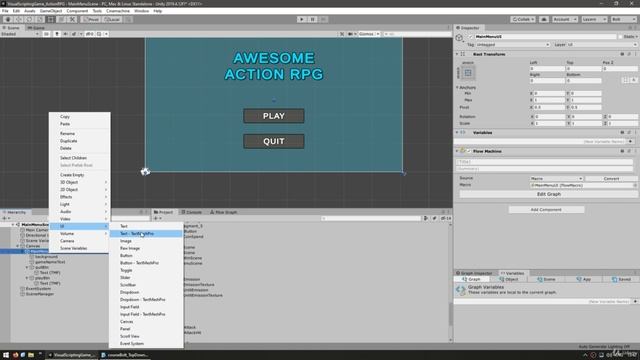Collapse Canvas in Hierarchy

click(x=18, y=246)
